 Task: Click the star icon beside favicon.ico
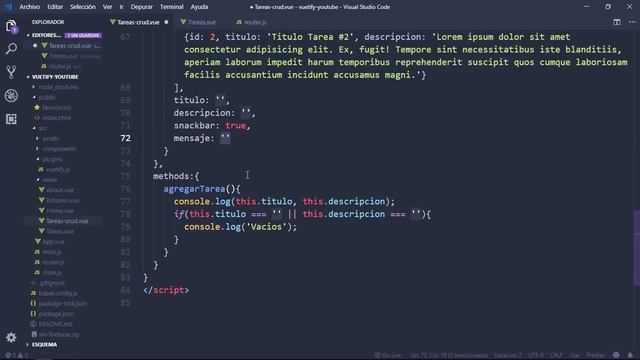click(x=37, y=107)
